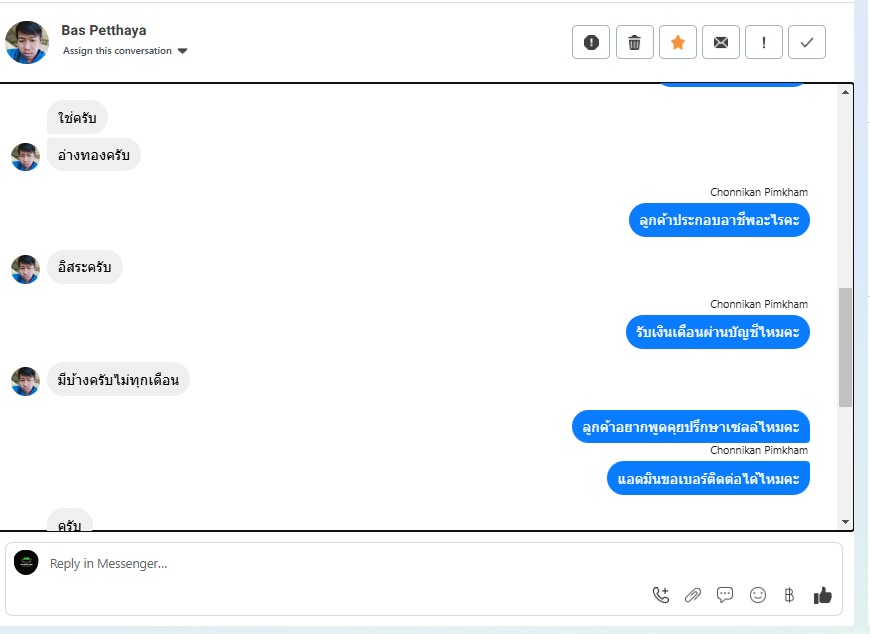Open the emoji picker smiley icon
This screenshot has height=634, width=870.
757,595
